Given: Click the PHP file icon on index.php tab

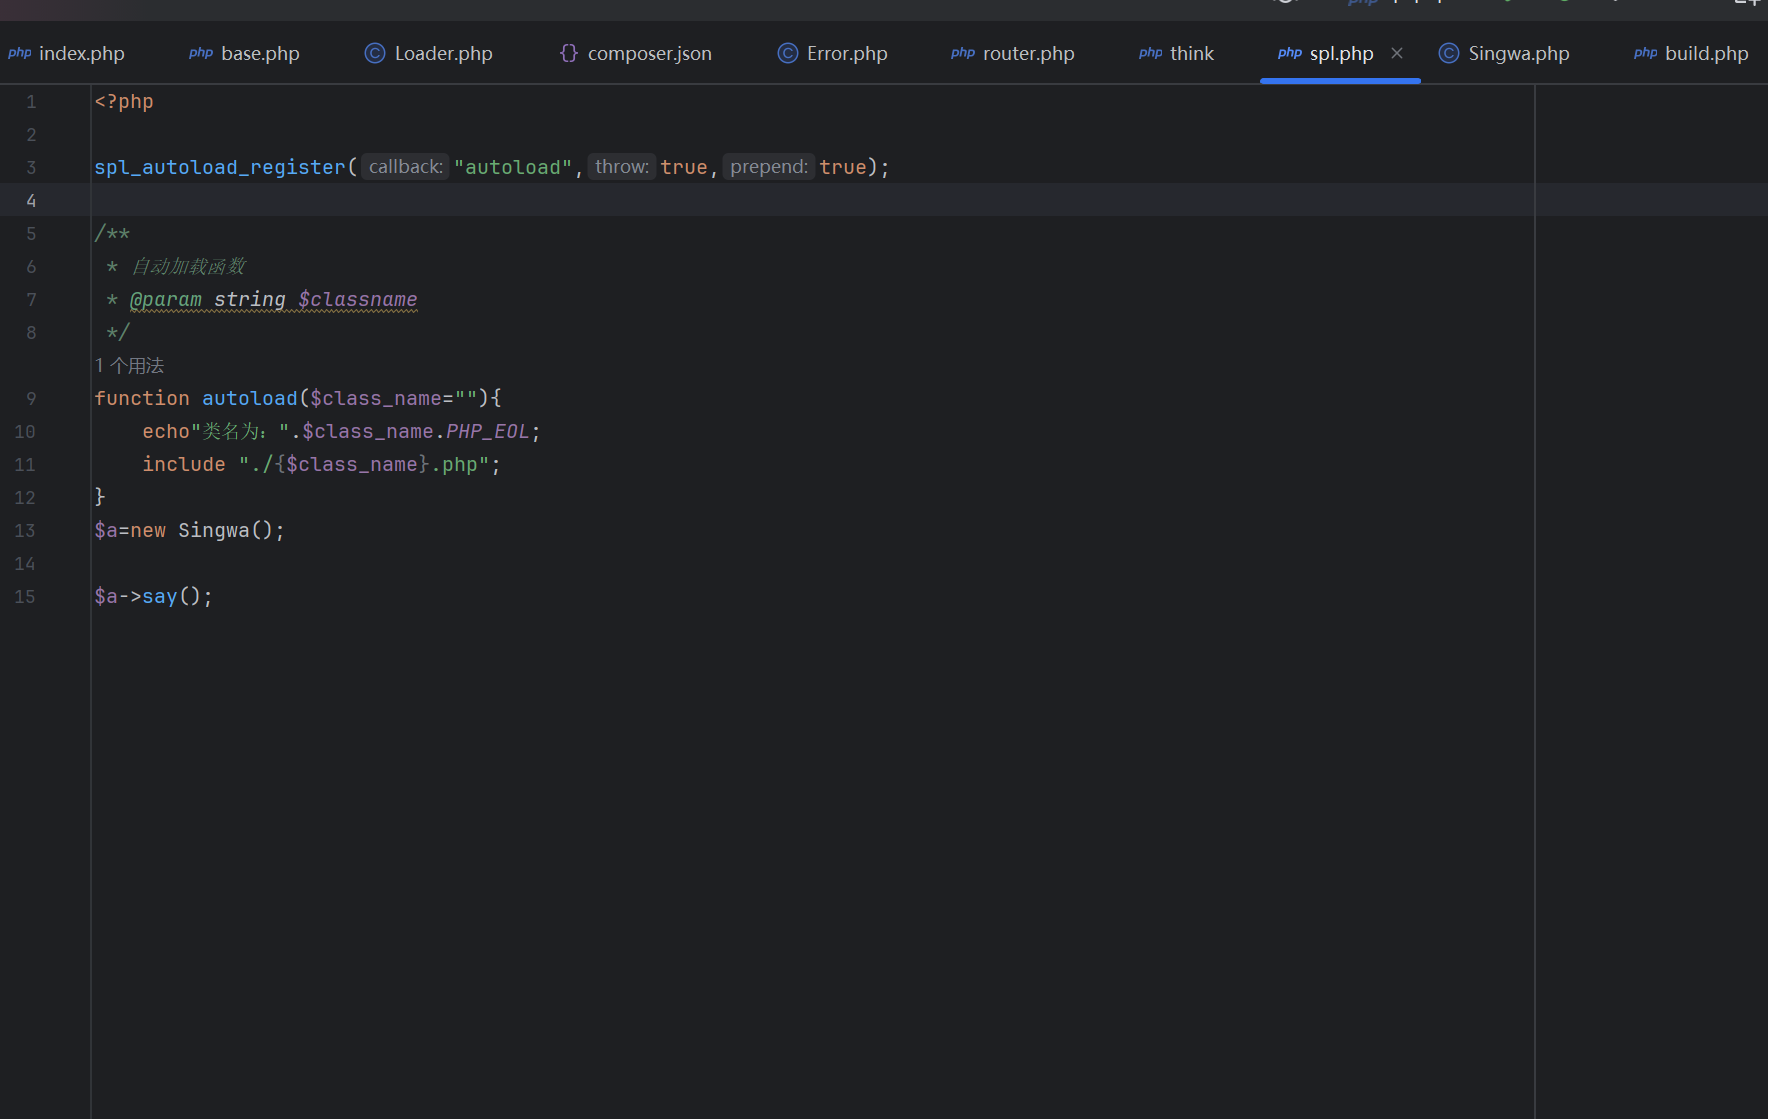Looking at the screenshot, I should pyautogui.click(x=20, y=53).
